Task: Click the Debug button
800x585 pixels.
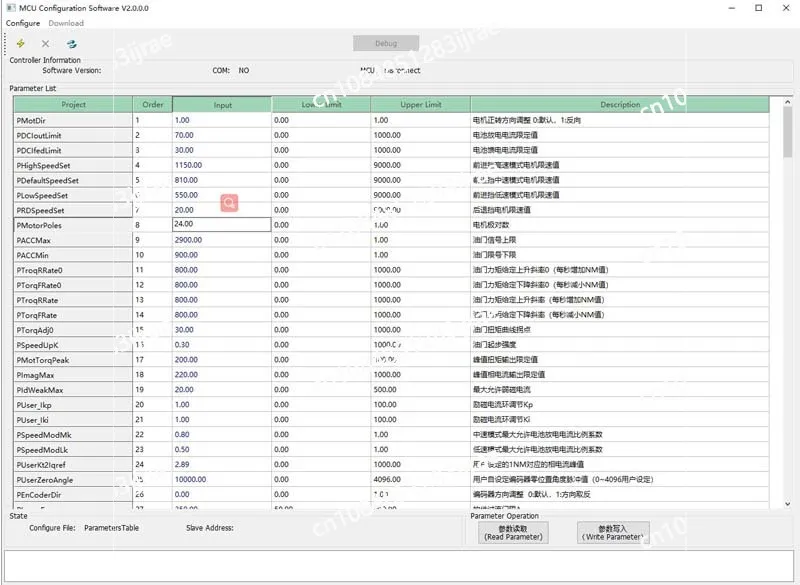Action: pyautogui.click(x=385, y=43)
